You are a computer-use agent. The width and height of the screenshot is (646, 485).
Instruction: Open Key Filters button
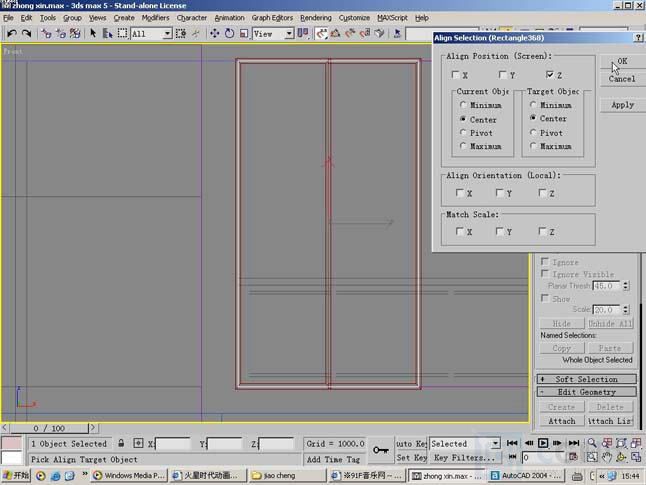click(x=464, y=457)
